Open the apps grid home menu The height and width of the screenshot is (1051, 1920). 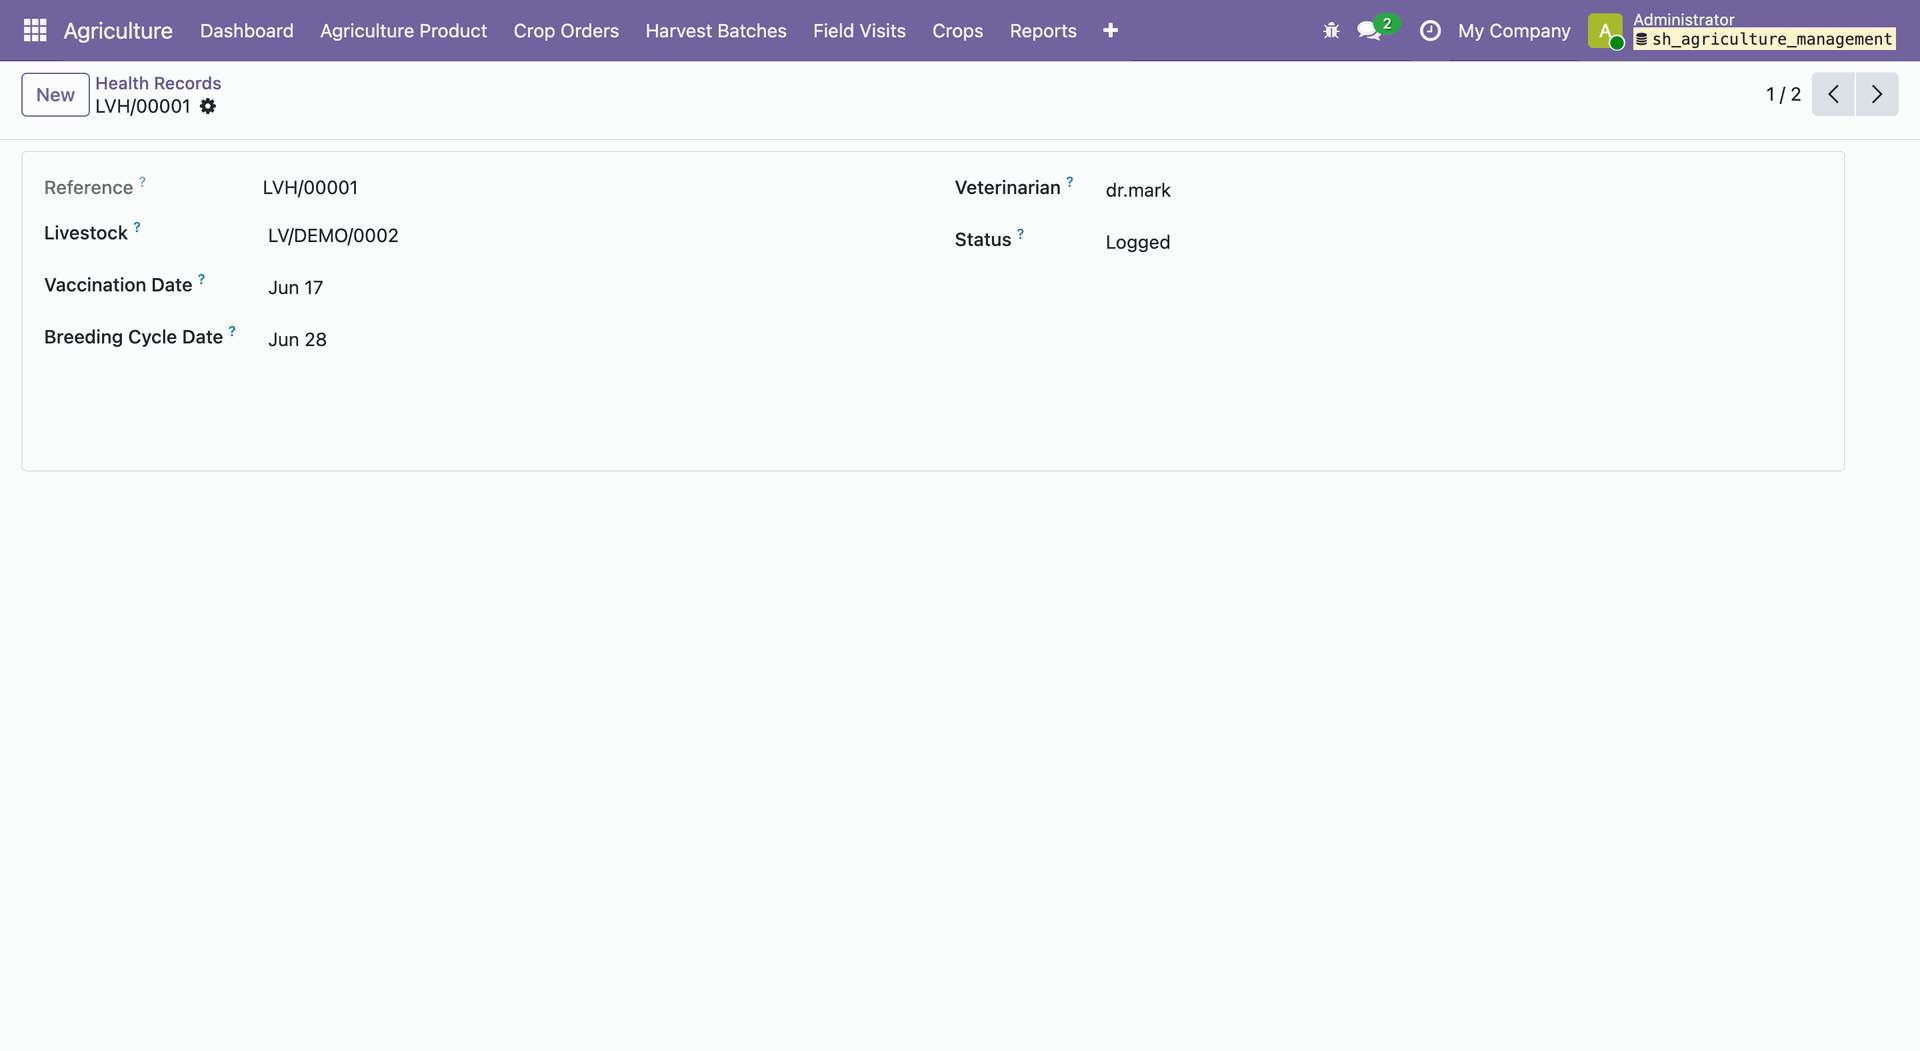35,31
